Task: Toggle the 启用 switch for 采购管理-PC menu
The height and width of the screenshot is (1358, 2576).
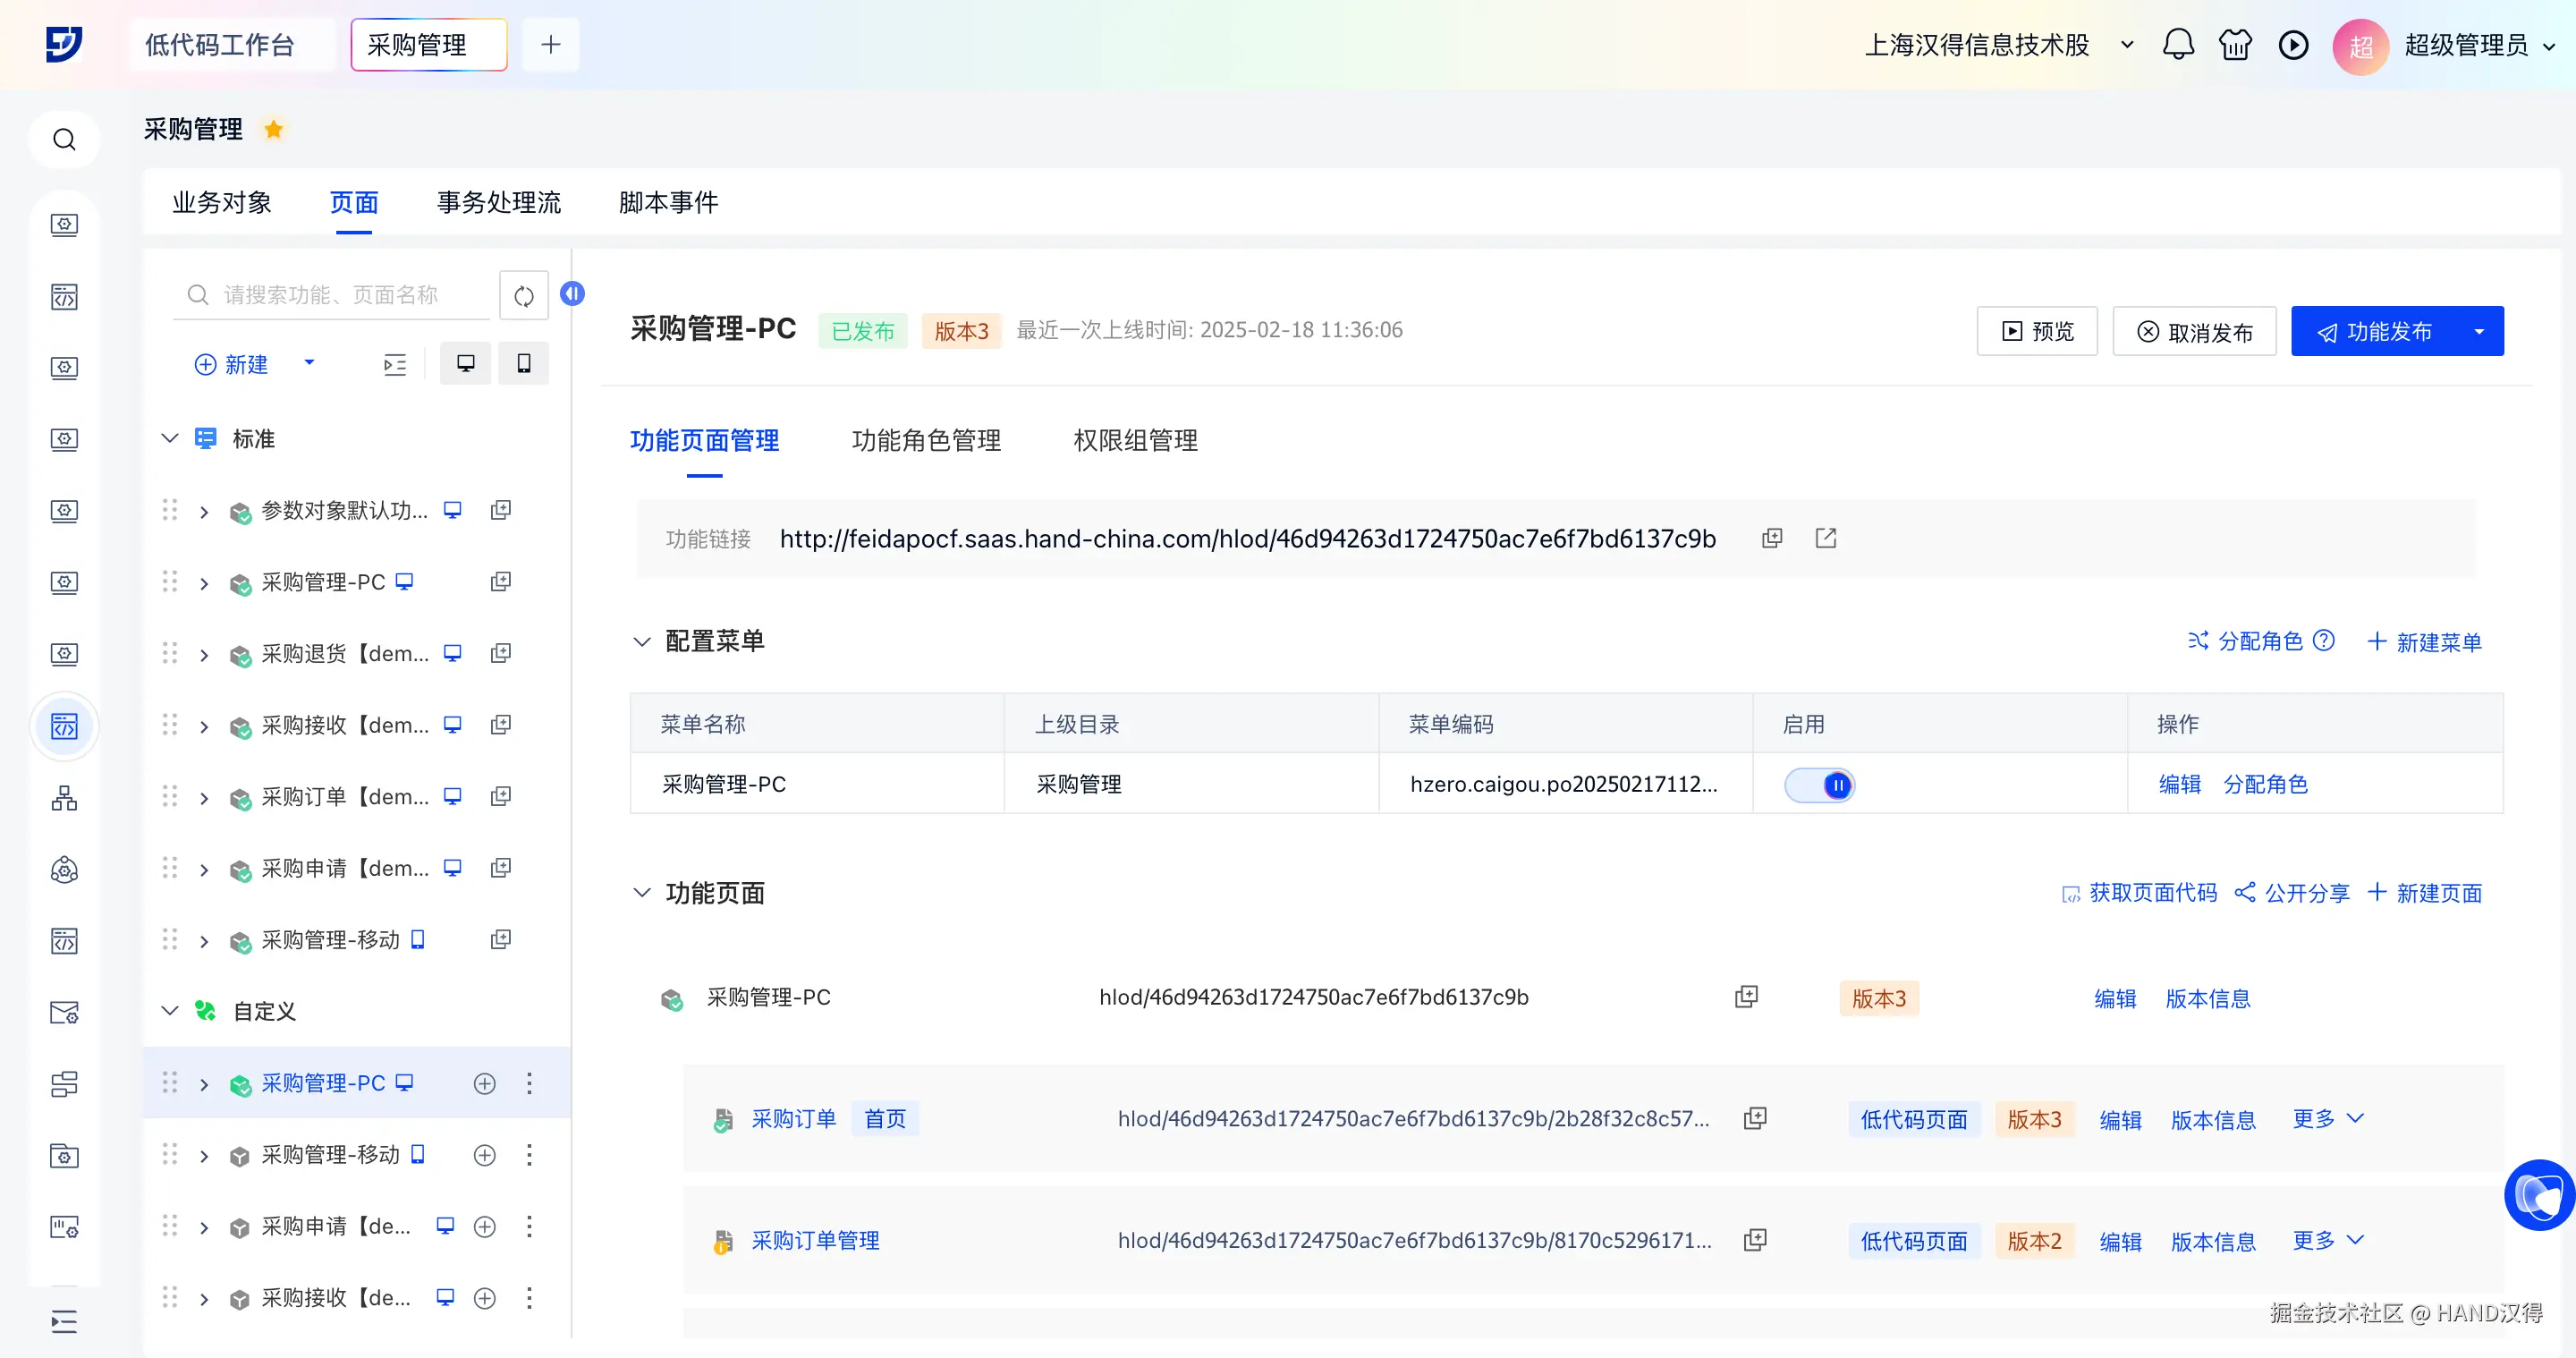Action: click(1819, 785)
